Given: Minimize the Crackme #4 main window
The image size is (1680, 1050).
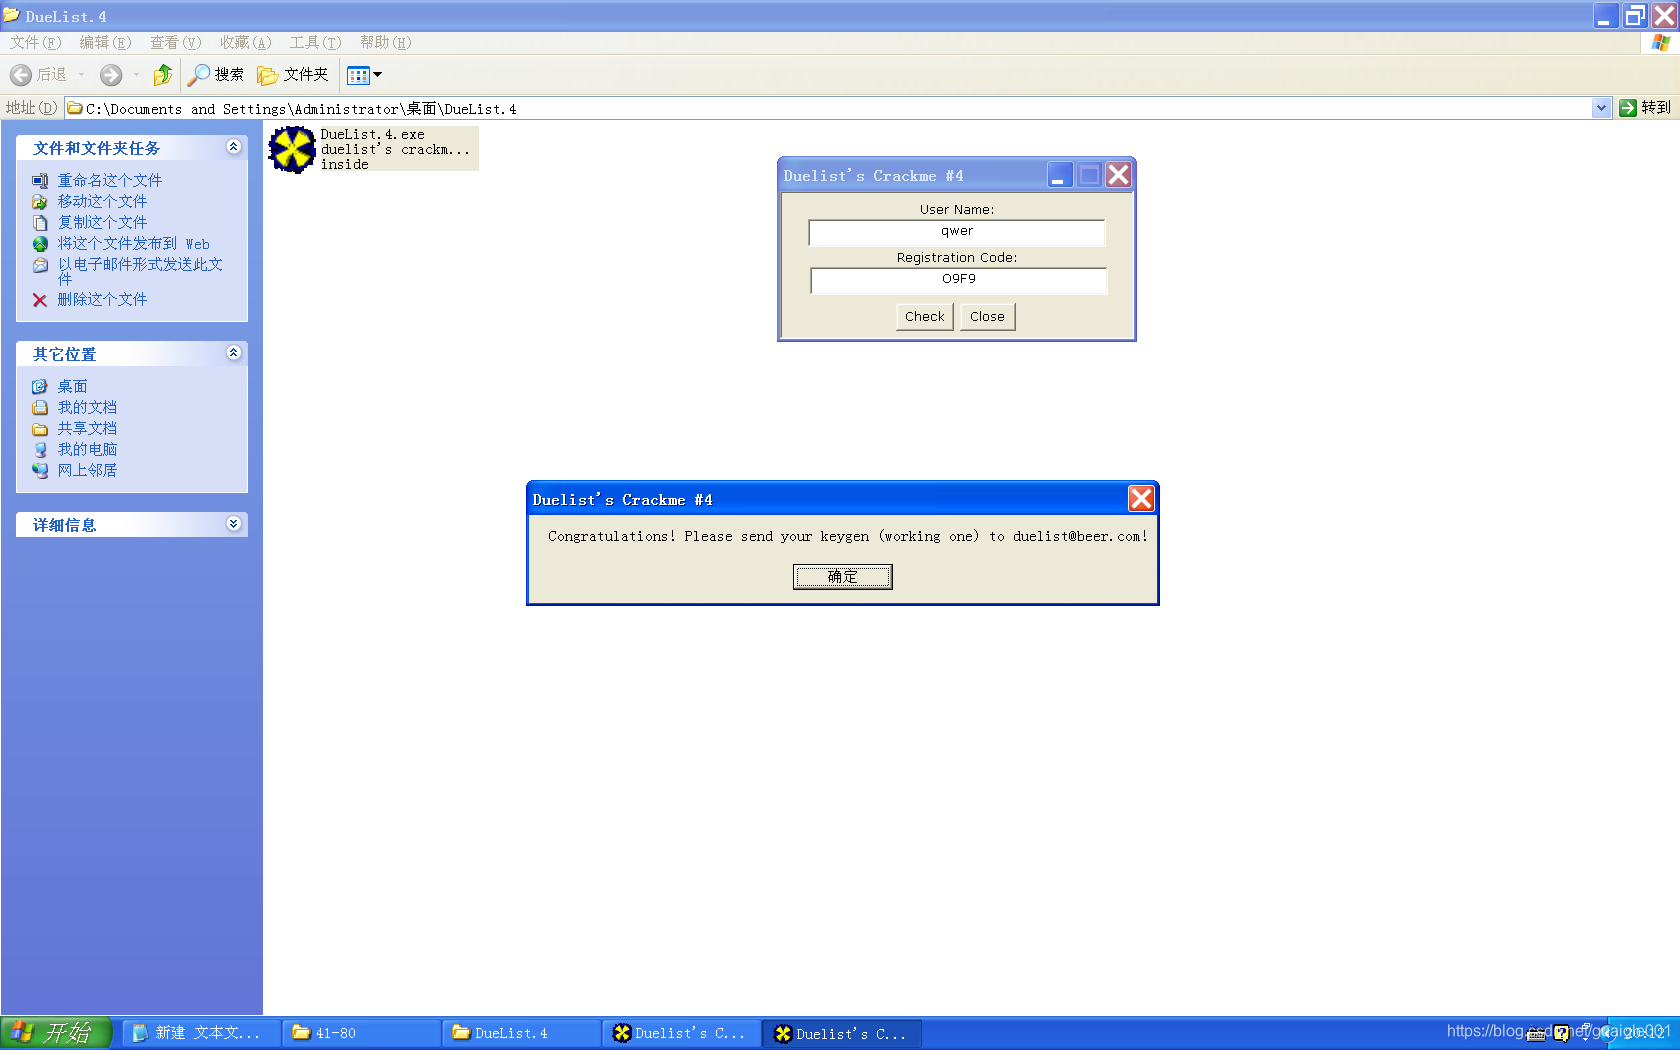Looking at the screenshot, I should tap(1060, 175).
